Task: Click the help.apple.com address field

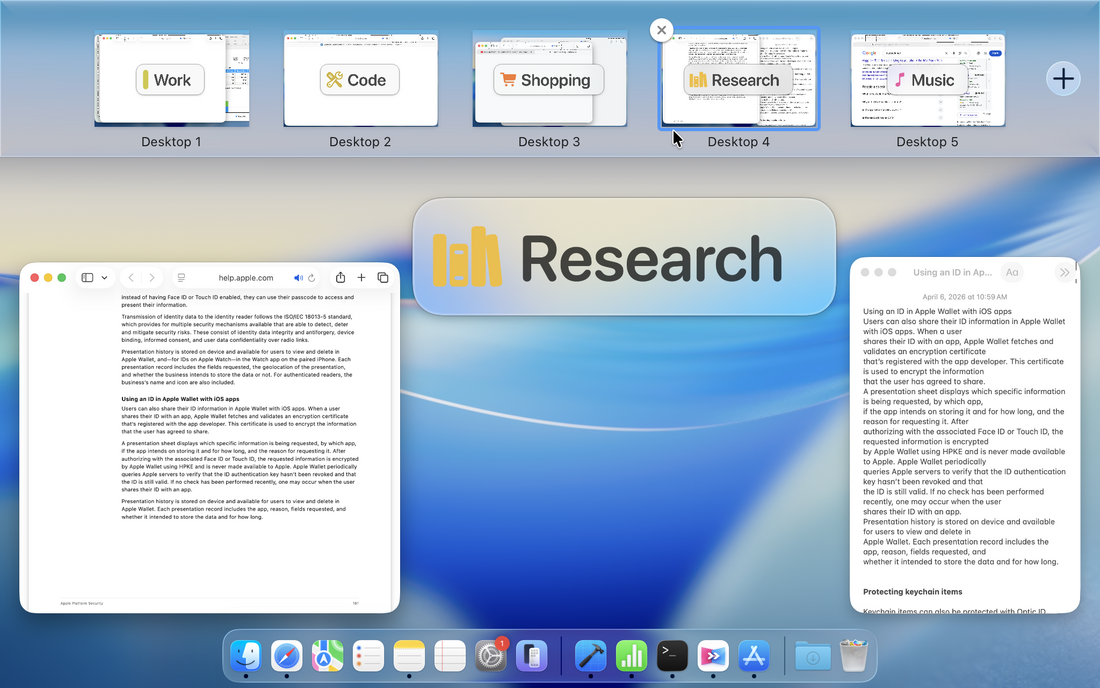Action: tap(245, 277)
